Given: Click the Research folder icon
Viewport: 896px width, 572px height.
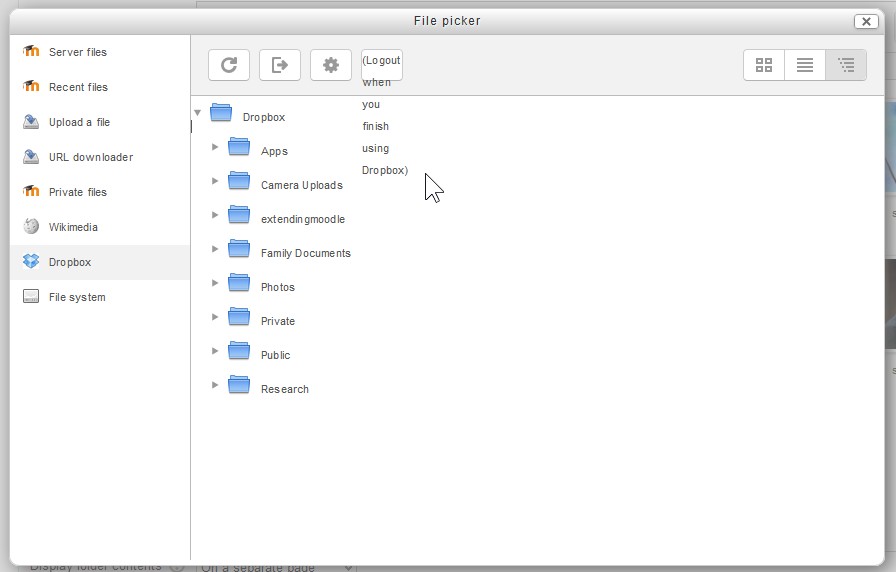Looking at the screenshot, I should pyautogui.click(x=239, y=385).
